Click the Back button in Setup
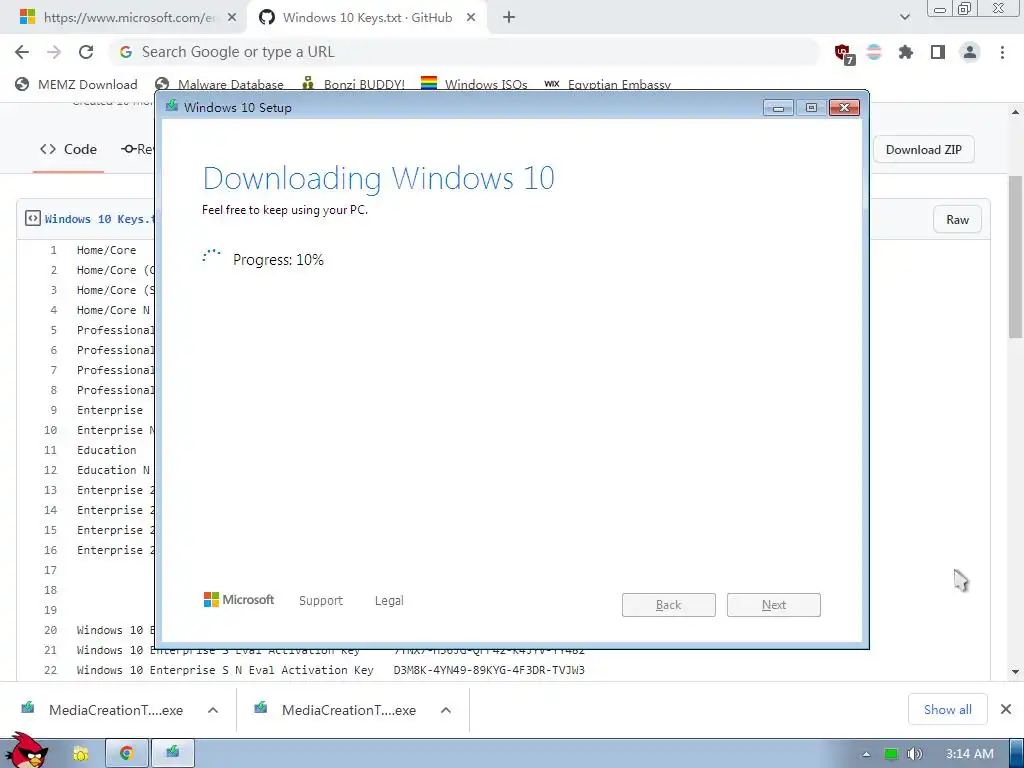The image size is (1024, 768). (669, 605)
